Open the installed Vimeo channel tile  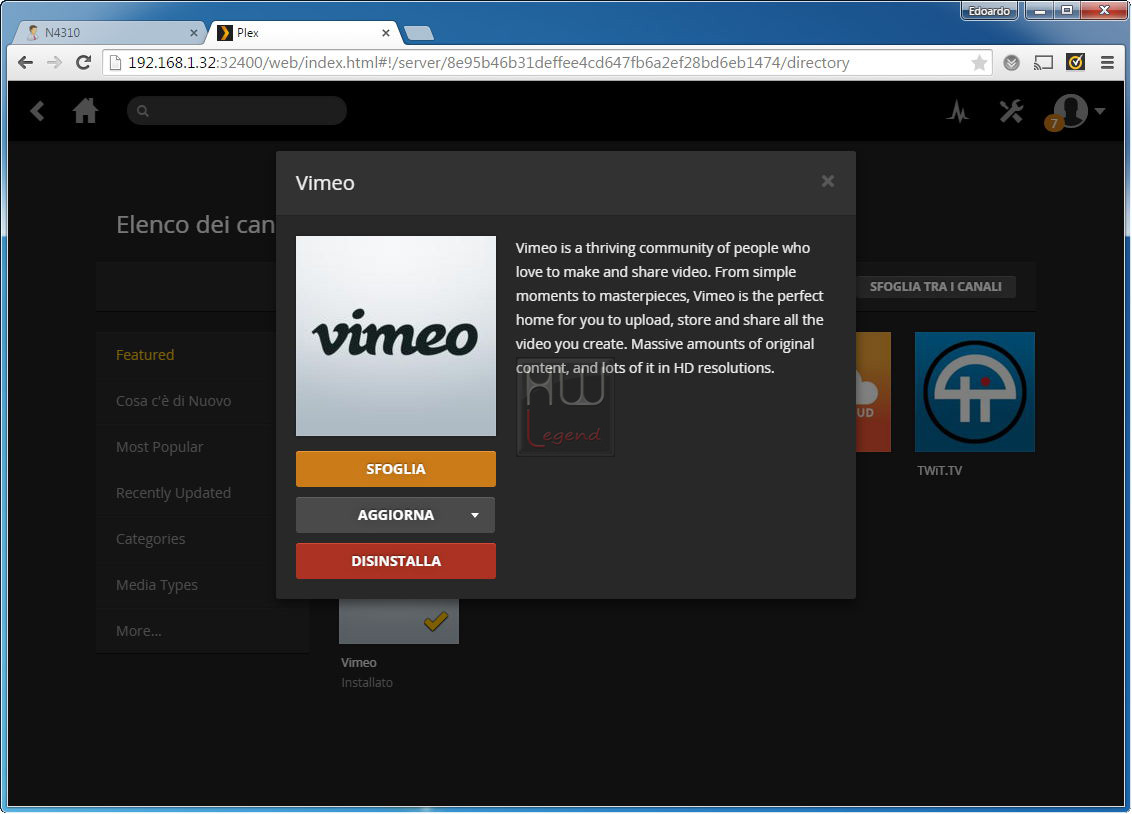tap(399, 621)
